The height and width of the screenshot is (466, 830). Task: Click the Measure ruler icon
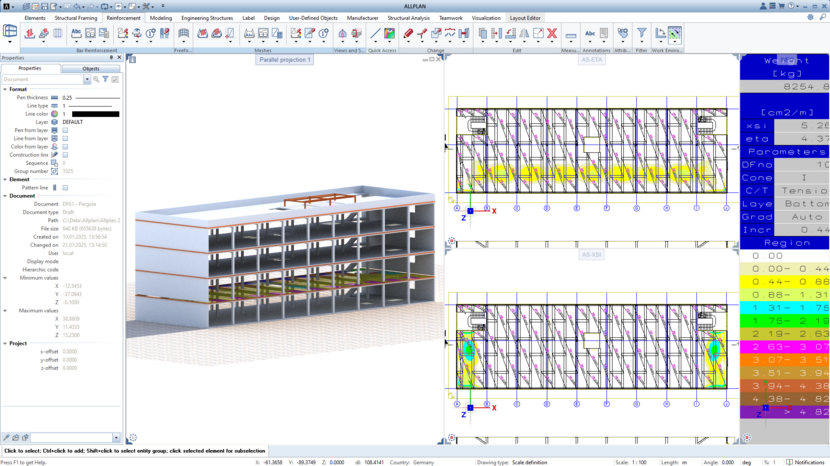571,34
